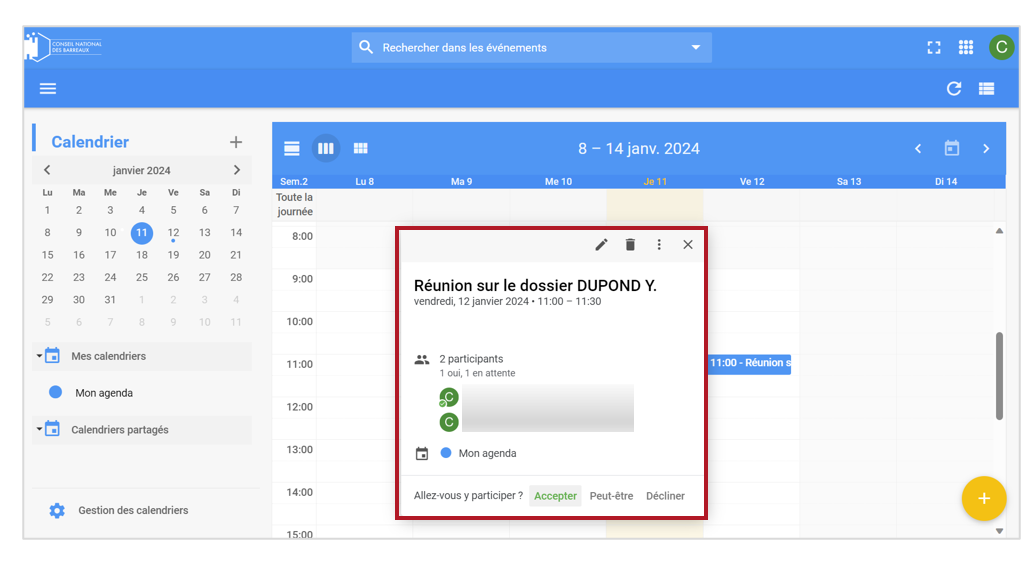This screenshot has width=1036, height=565.
Task: Accept the meeting with Accepter
Action: [x=555, y=496]
